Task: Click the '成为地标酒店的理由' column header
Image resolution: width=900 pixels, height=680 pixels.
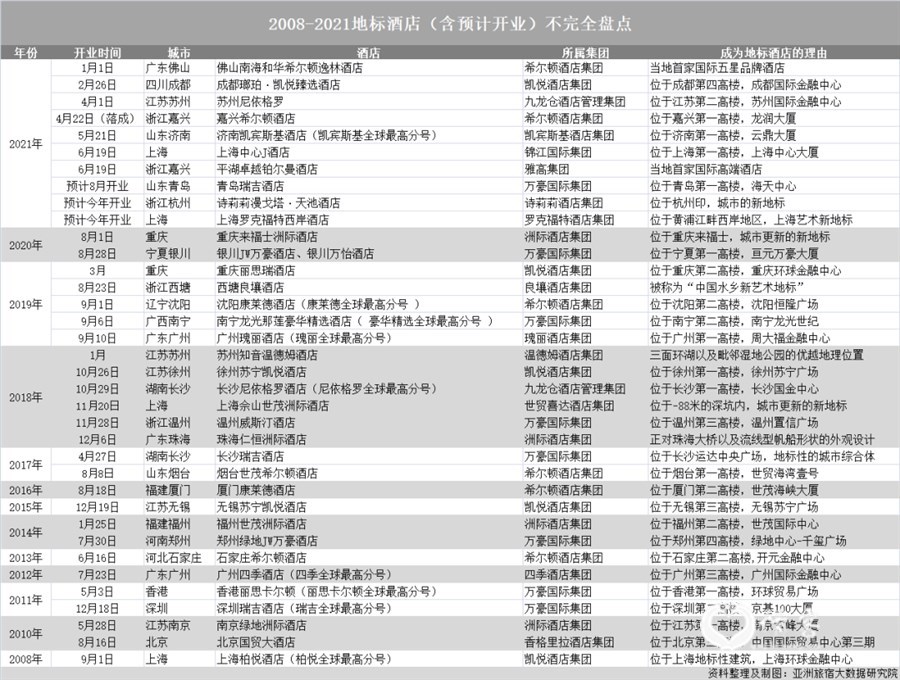Action: (773, 53)
